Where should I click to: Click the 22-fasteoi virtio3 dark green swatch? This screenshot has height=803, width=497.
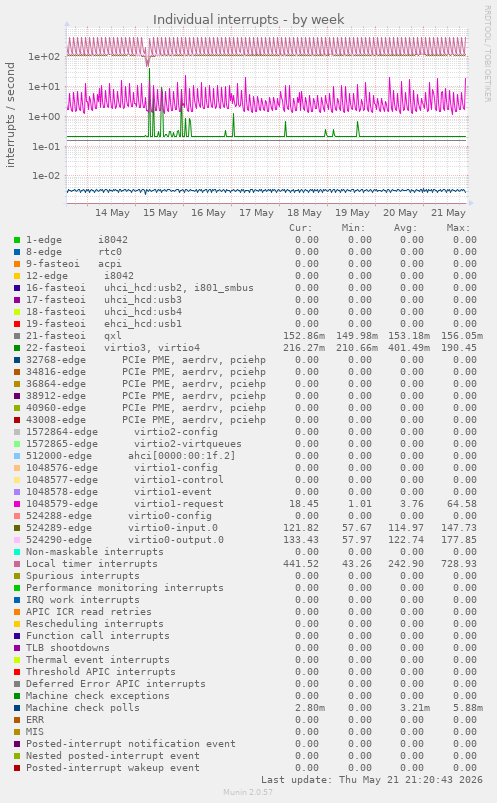[x=17, y=348]
